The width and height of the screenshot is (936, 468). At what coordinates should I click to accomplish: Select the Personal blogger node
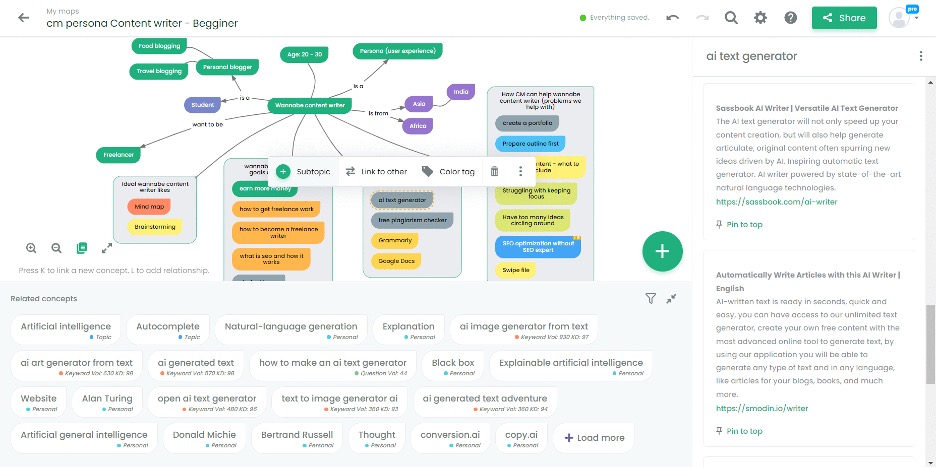click(227, 67)
